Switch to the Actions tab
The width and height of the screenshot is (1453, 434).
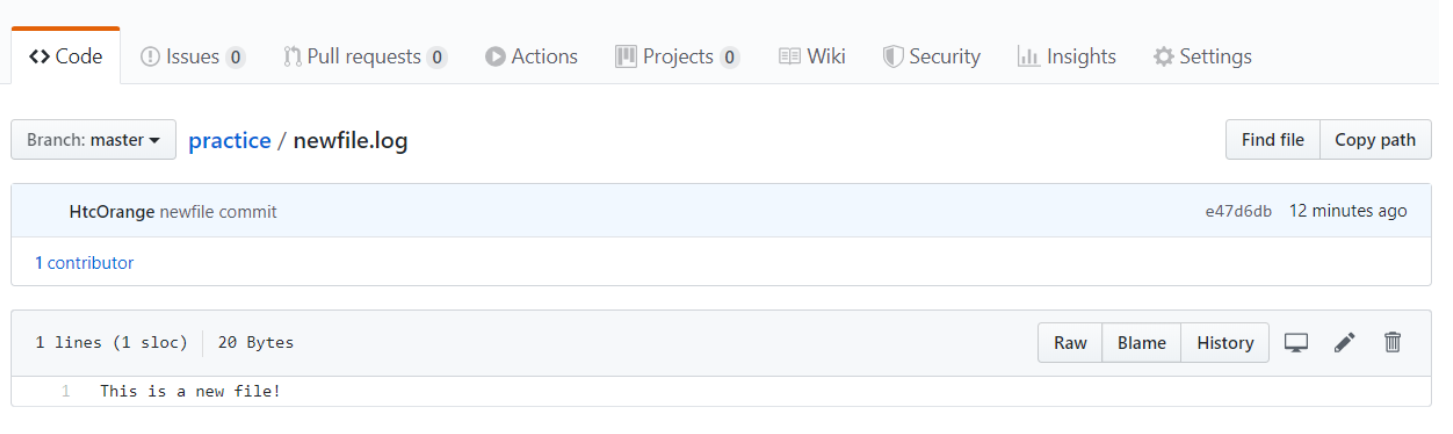(x=532, y=57)
